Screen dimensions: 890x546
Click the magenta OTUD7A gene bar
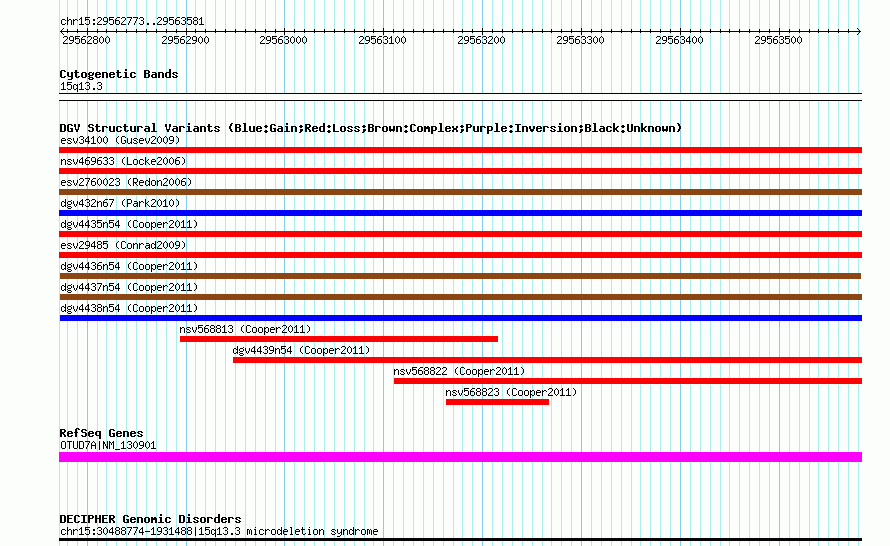460,457
